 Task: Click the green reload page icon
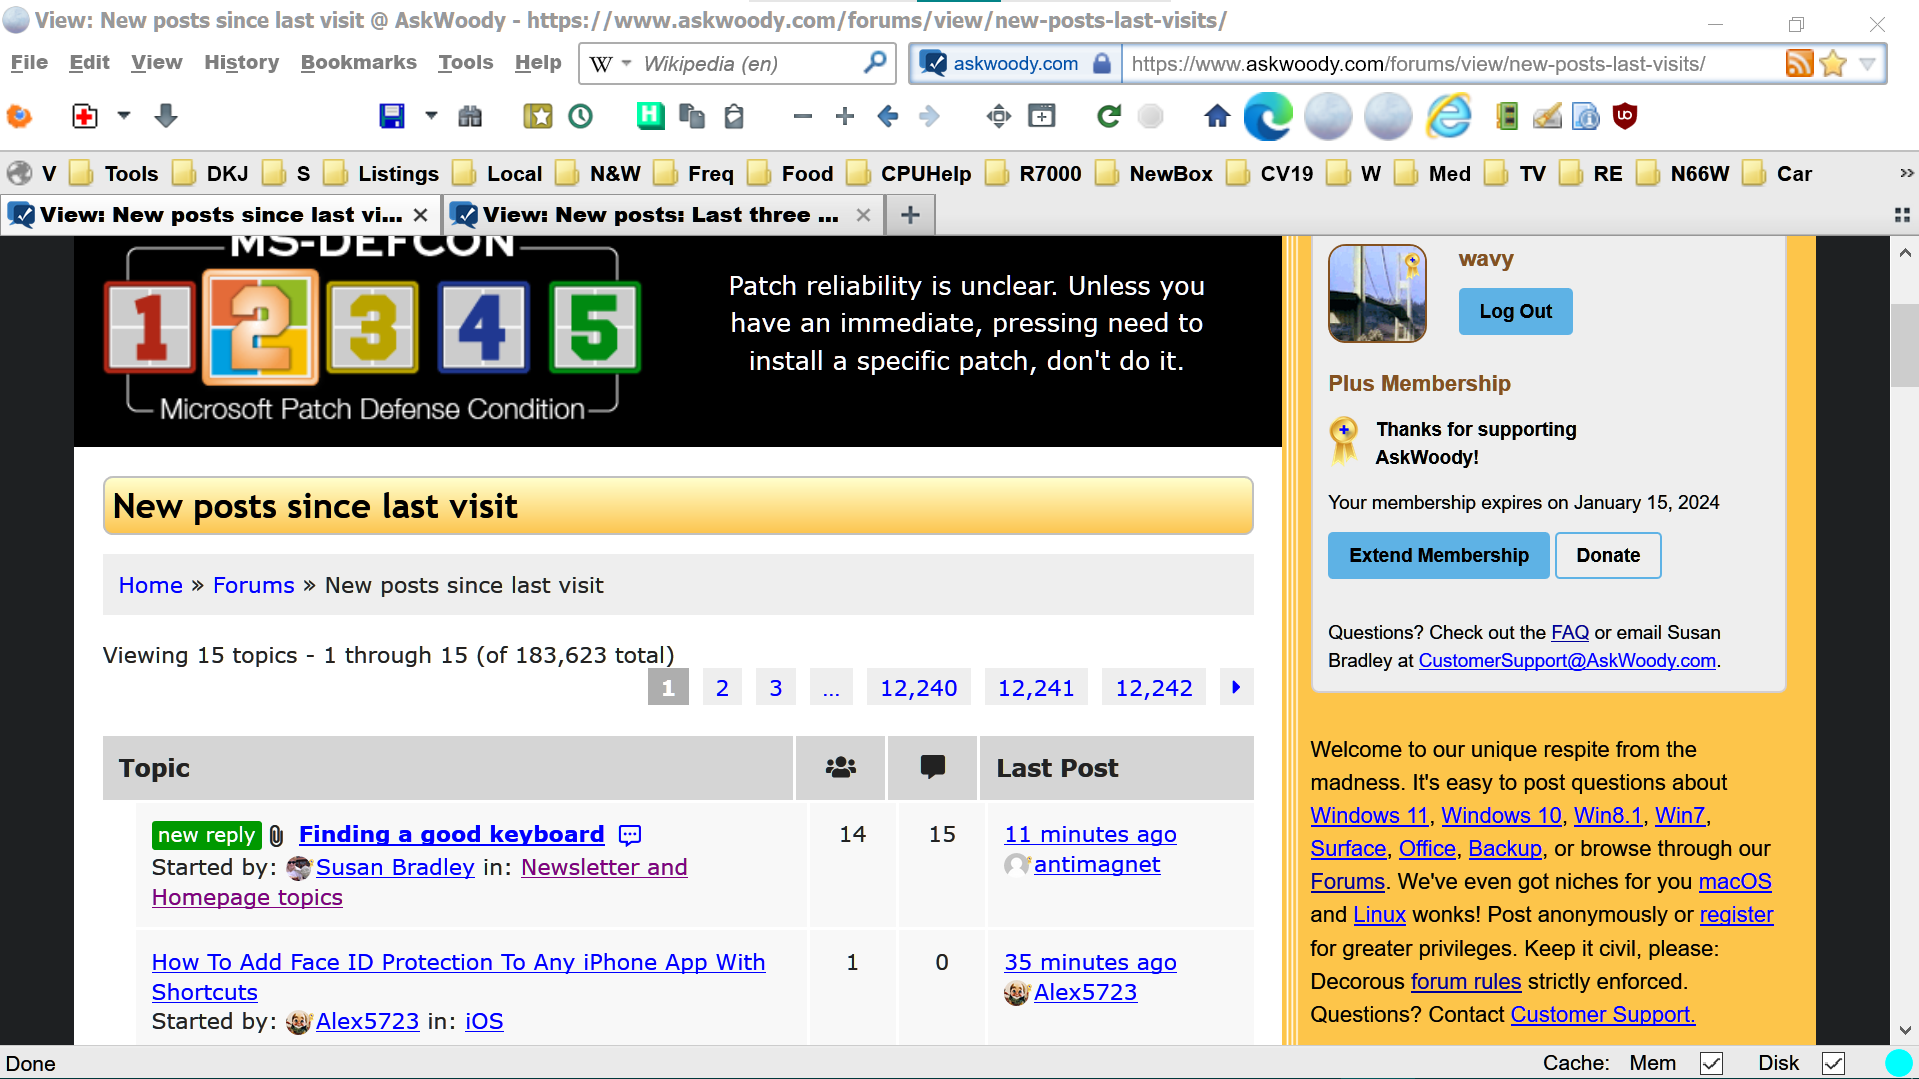coord(1108,116)
